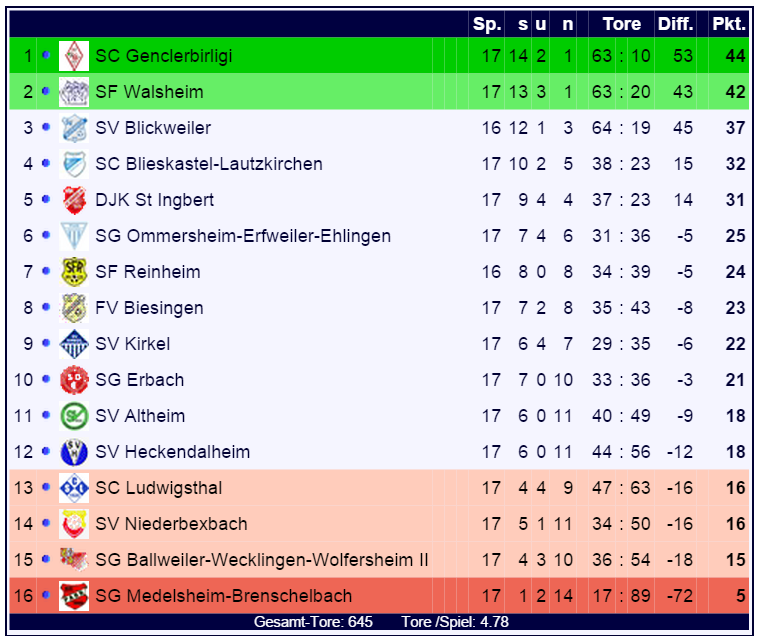The height and width of the screenshot is (638, 762).
Task: Click the SV Altheim green logo
Action: point(74,416)
